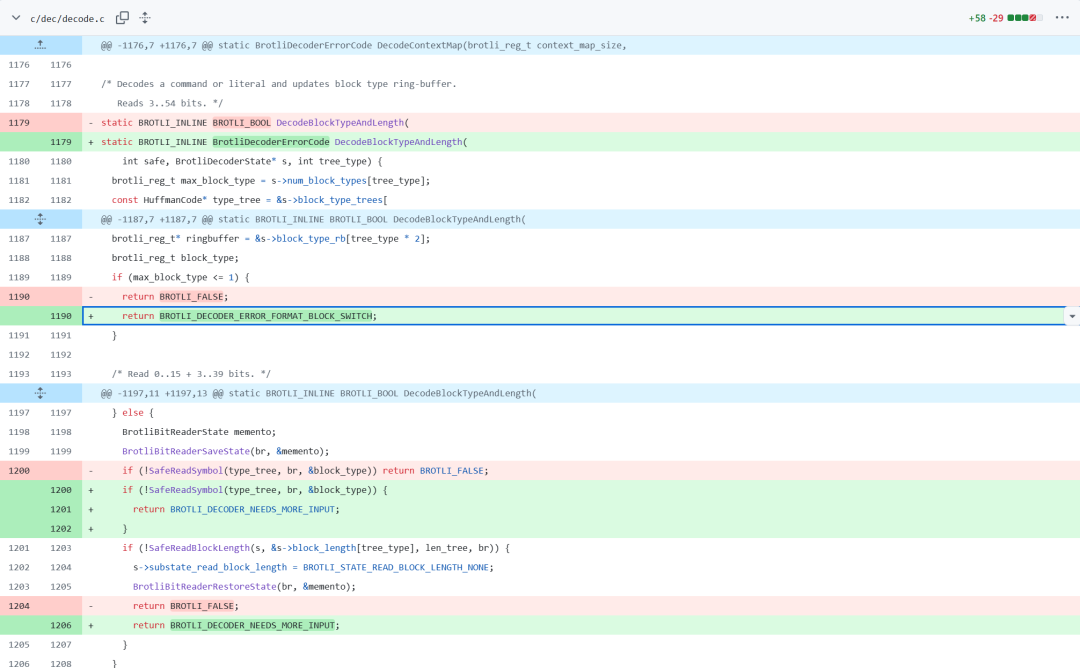Image resolution: width=1080 pixels, height=668 pixels.
Task: Click added line number 1202
Action: pos(61,529)
